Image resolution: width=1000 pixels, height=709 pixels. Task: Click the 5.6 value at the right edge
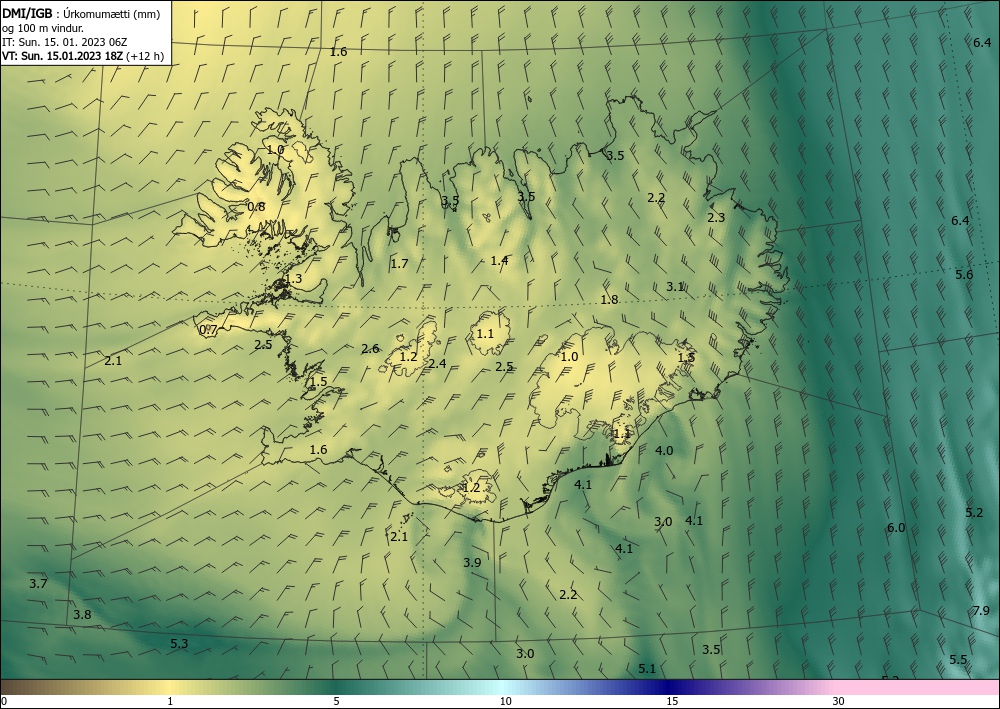coord(964,275)
